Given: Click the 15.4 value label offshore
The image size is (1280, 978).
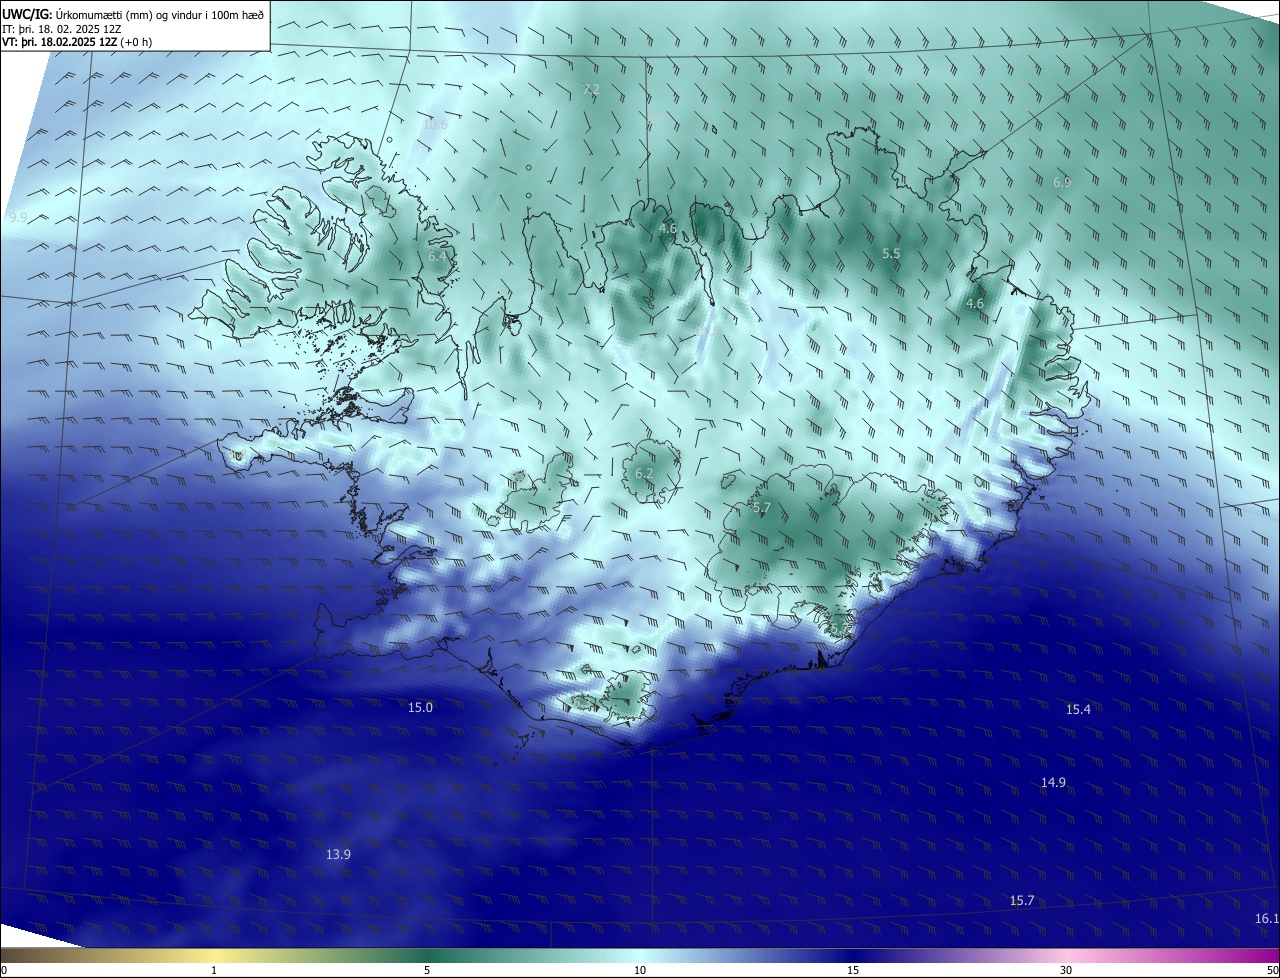Looking at the screenshot, I should click(1078, 709).
